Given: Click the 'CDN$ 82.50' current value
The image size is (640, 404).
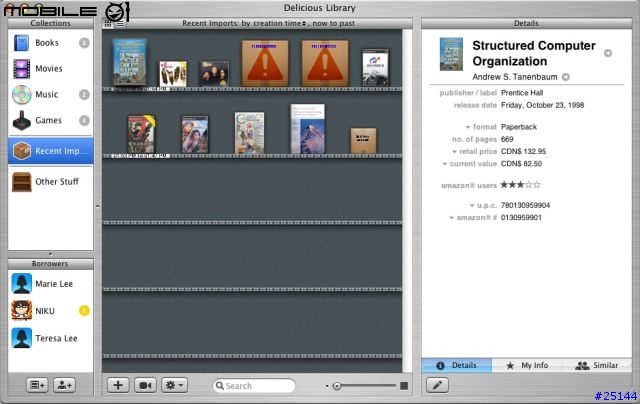Looking at the screenshot, I should [521, 164].
